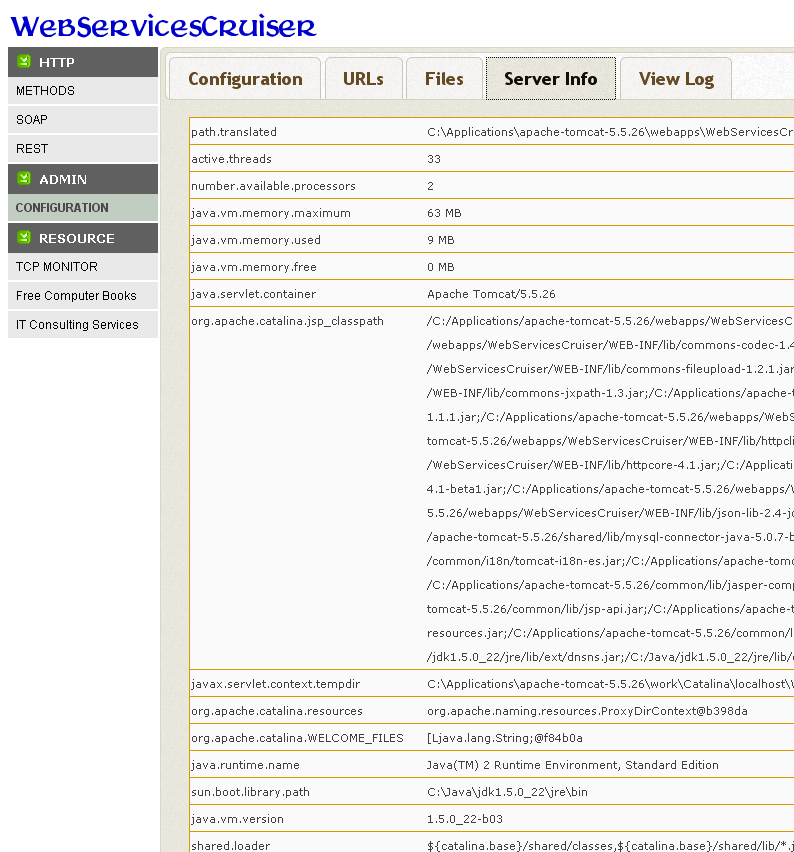The height and width of the screenshot is (852, 794).
Task: Click the number.available.processors row label
Action: pos(273,186)
